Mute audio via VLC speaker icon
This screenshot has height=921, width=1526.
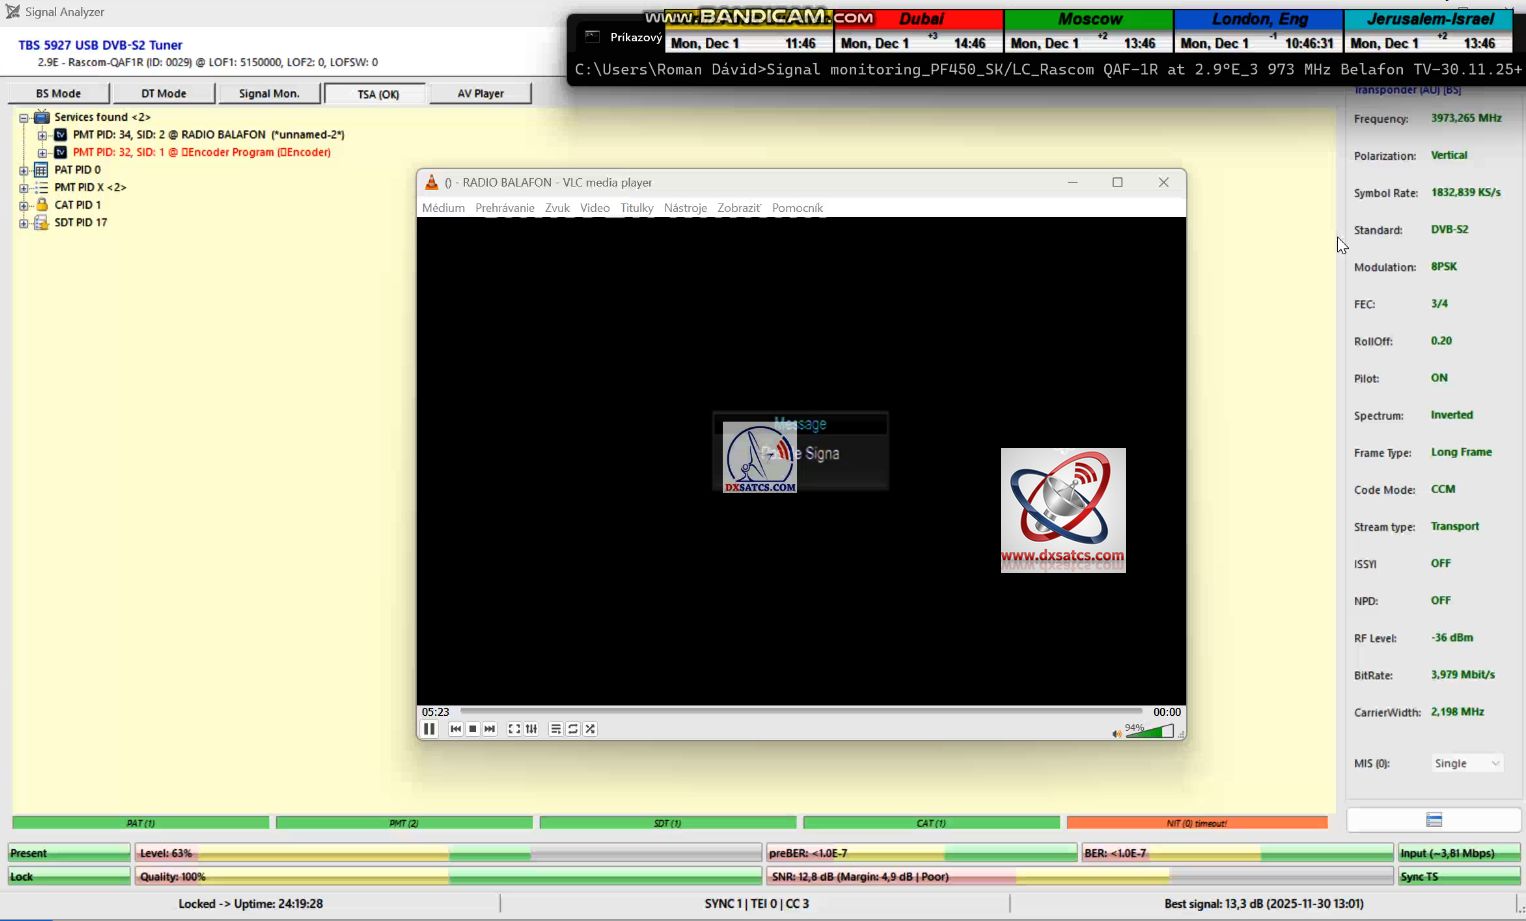(x=1117, y=733)
